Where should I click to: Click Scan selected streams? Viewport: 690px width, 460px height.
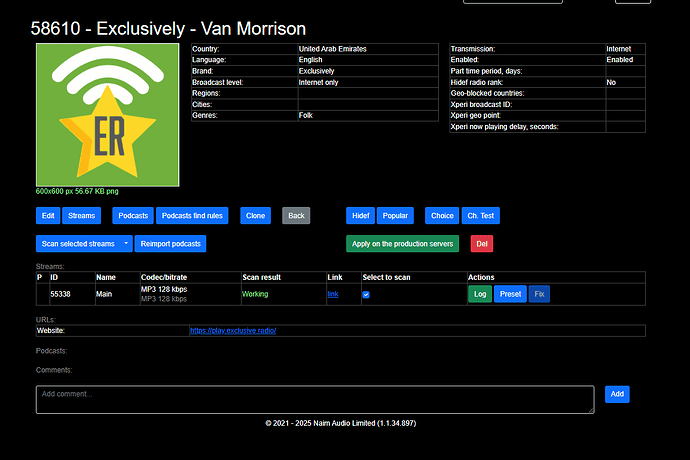point(78,244)
